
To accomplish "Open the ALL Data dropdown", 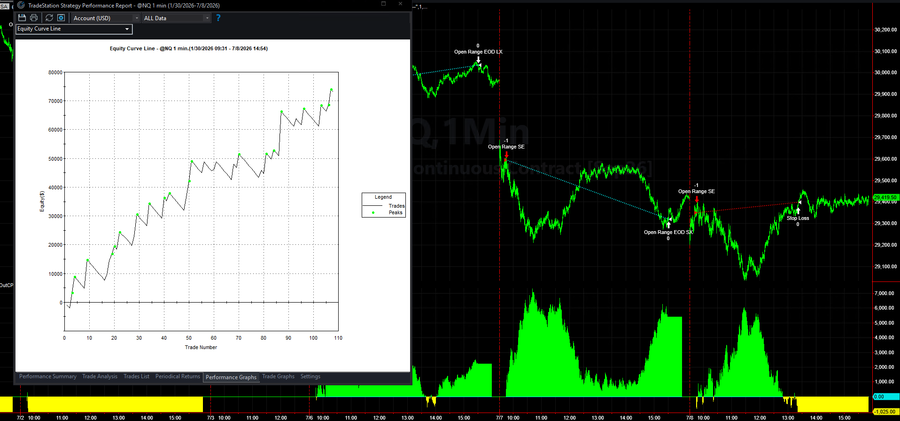I will (x=176, y=18).
